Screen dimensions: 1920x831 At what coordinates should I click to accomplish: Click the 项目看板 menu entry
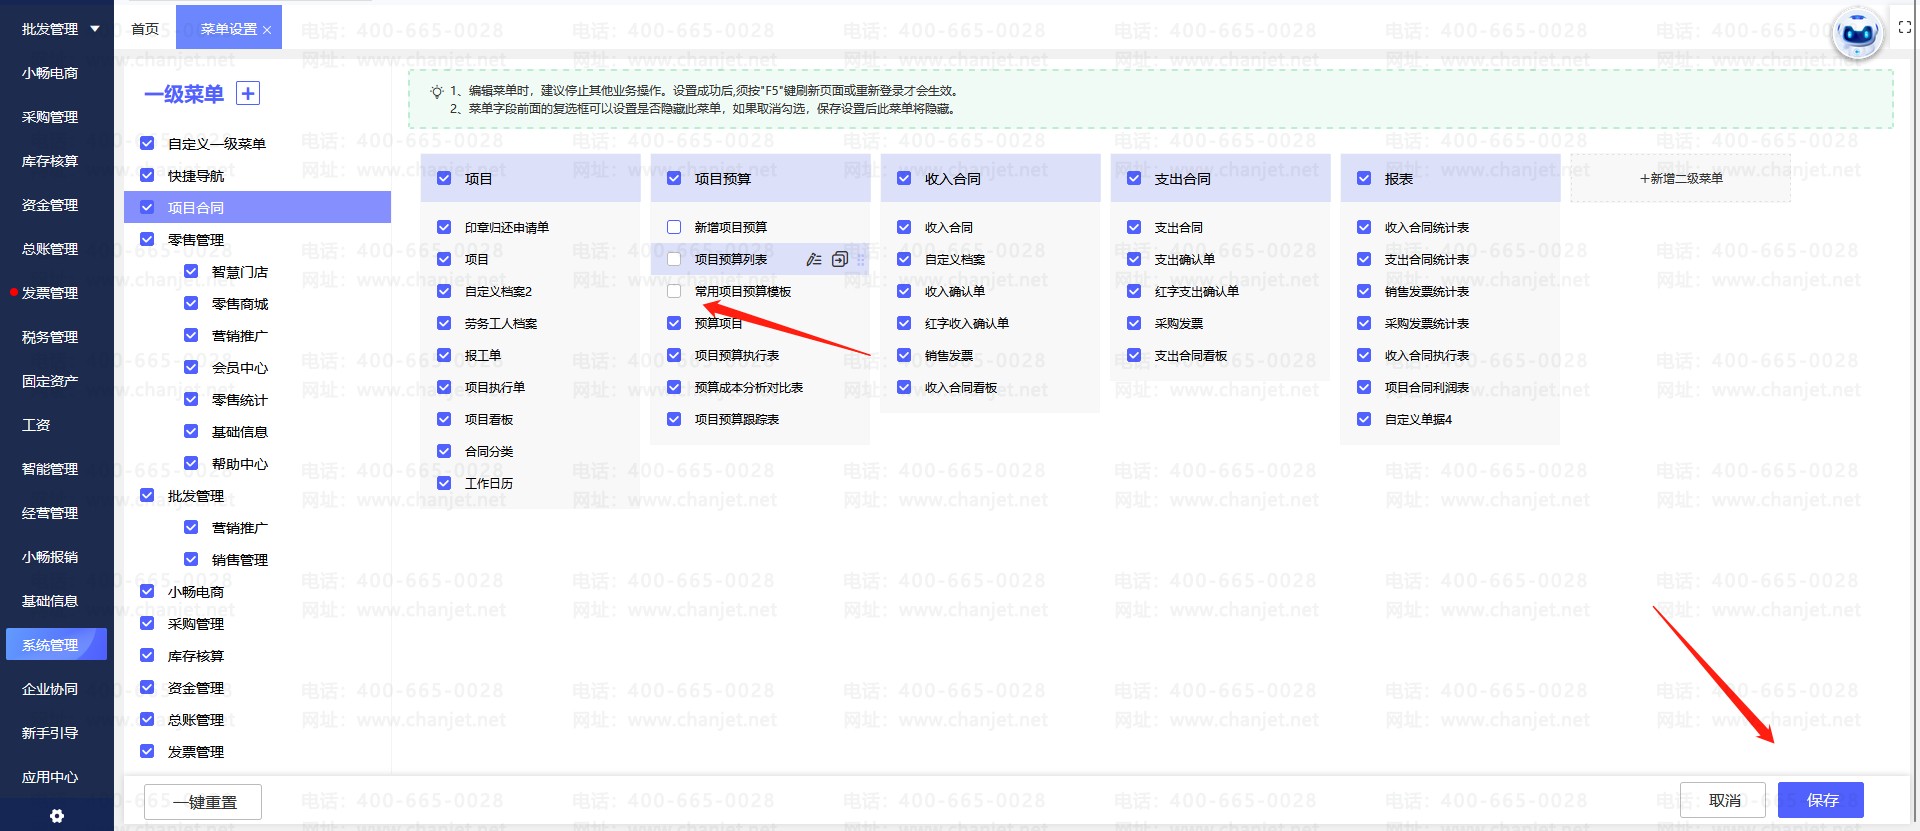(x=489, y=420)
